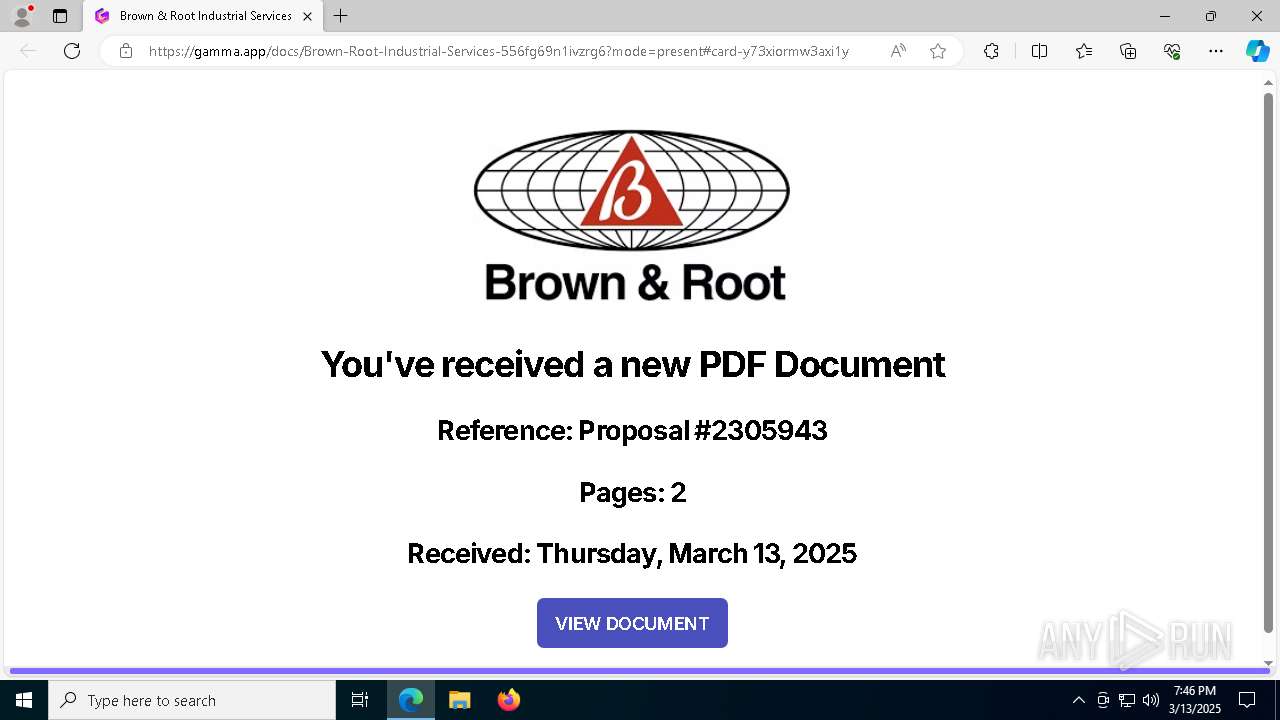The width and height of the screenshot is (1280, 720).
Task: Toggle split screen view
Action: (x=1039, y=51)
